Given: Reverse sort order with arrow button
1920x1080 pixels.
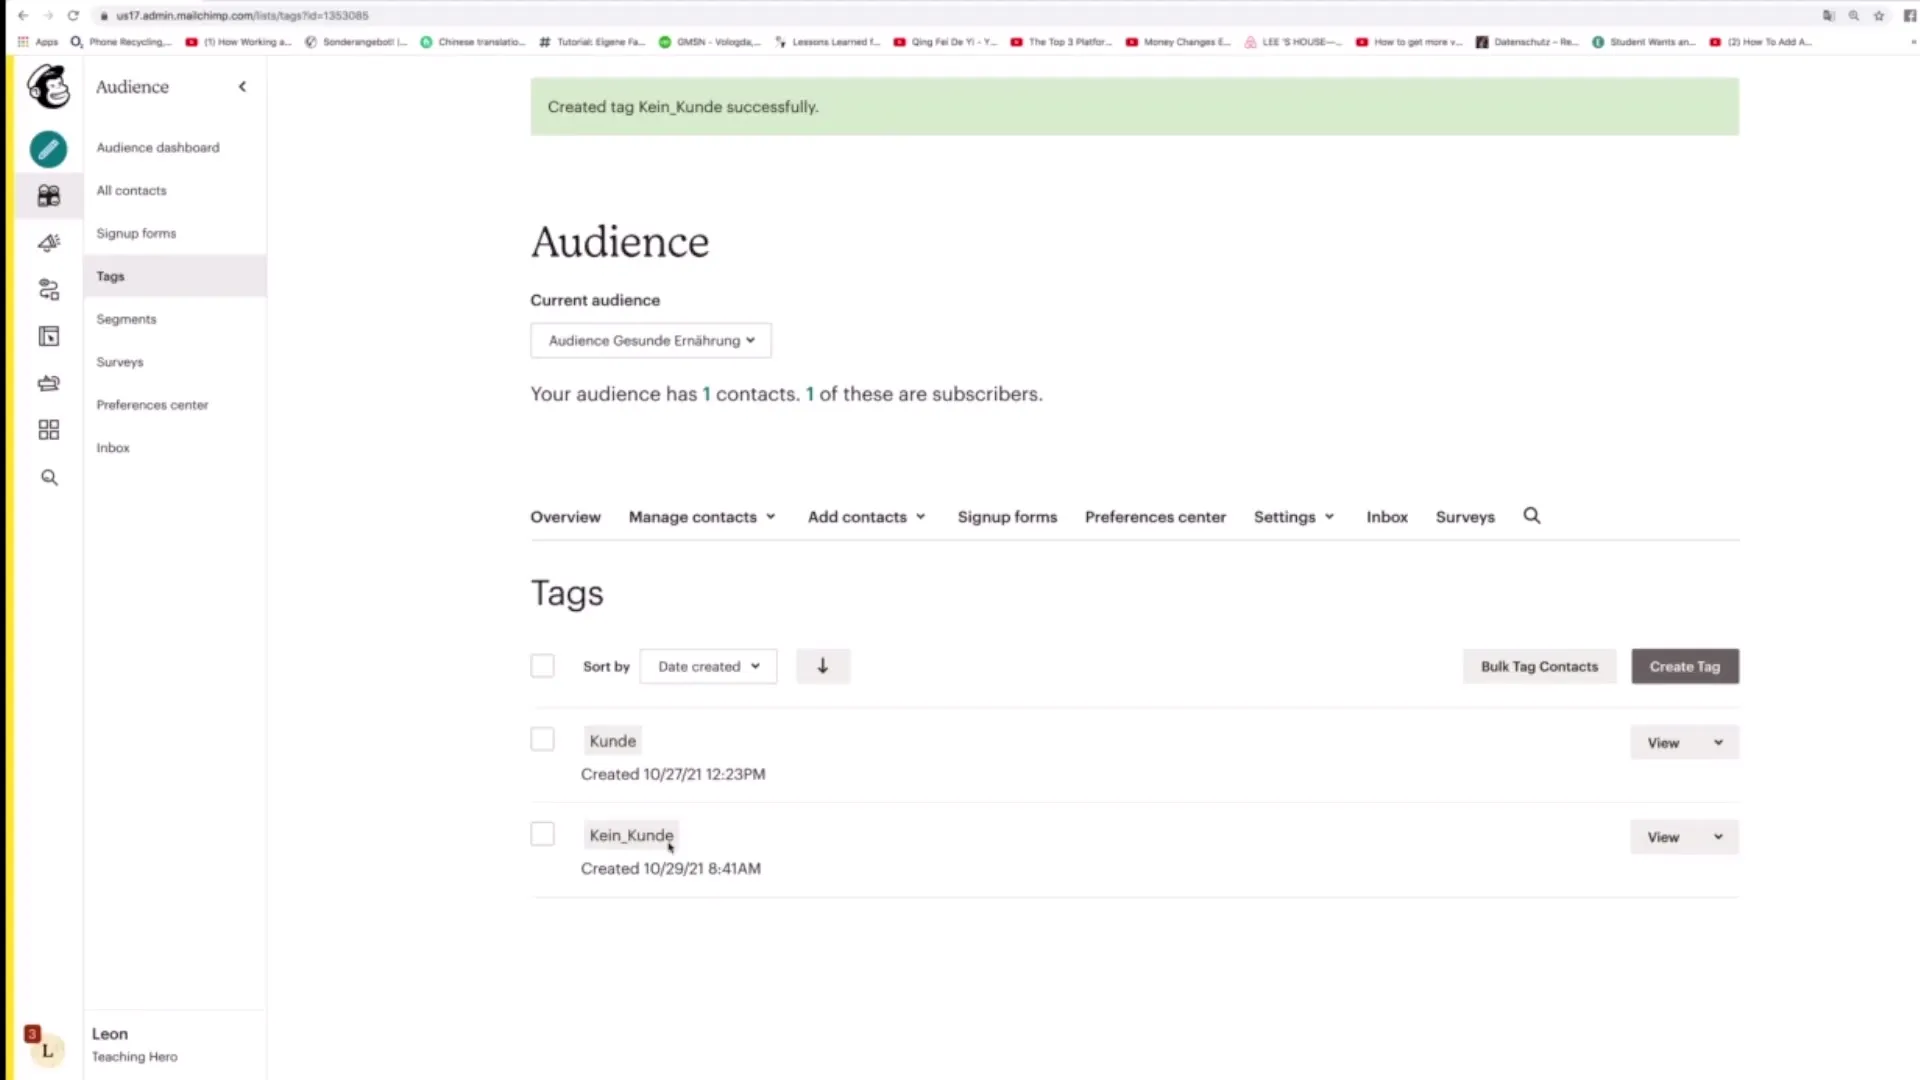Looking at the screenshot, I should pyautogui.click(x=823, y=666).
